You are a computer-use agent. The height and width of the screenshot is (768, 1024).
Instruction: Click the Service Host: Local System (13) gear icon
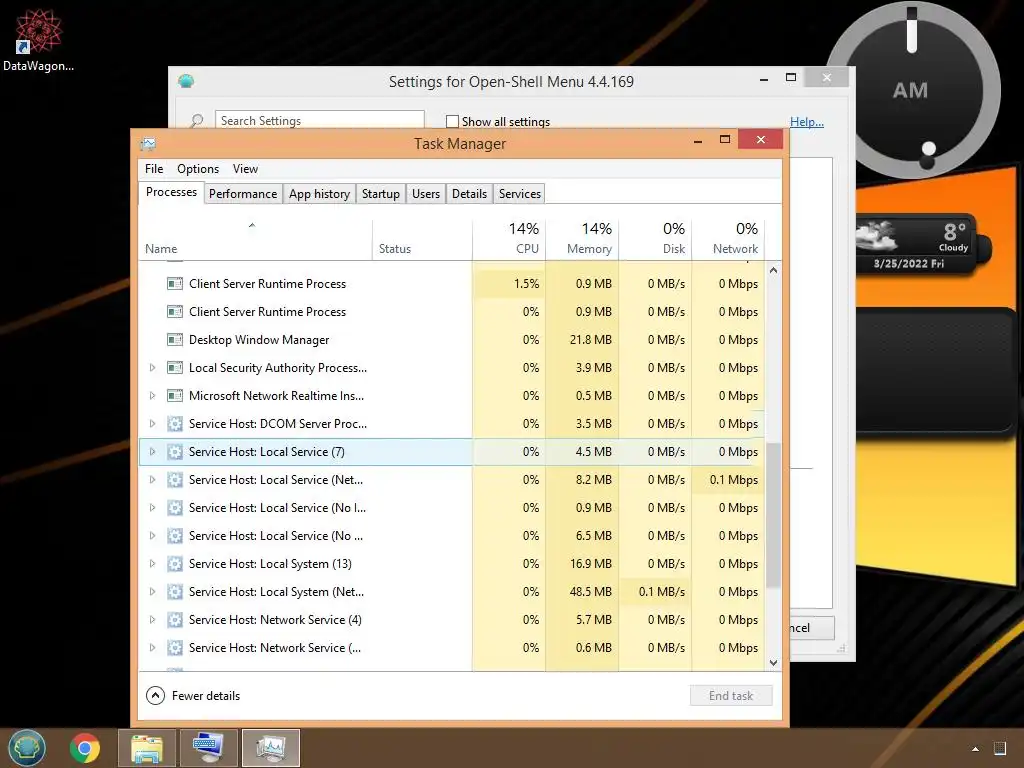pos(174,564)
